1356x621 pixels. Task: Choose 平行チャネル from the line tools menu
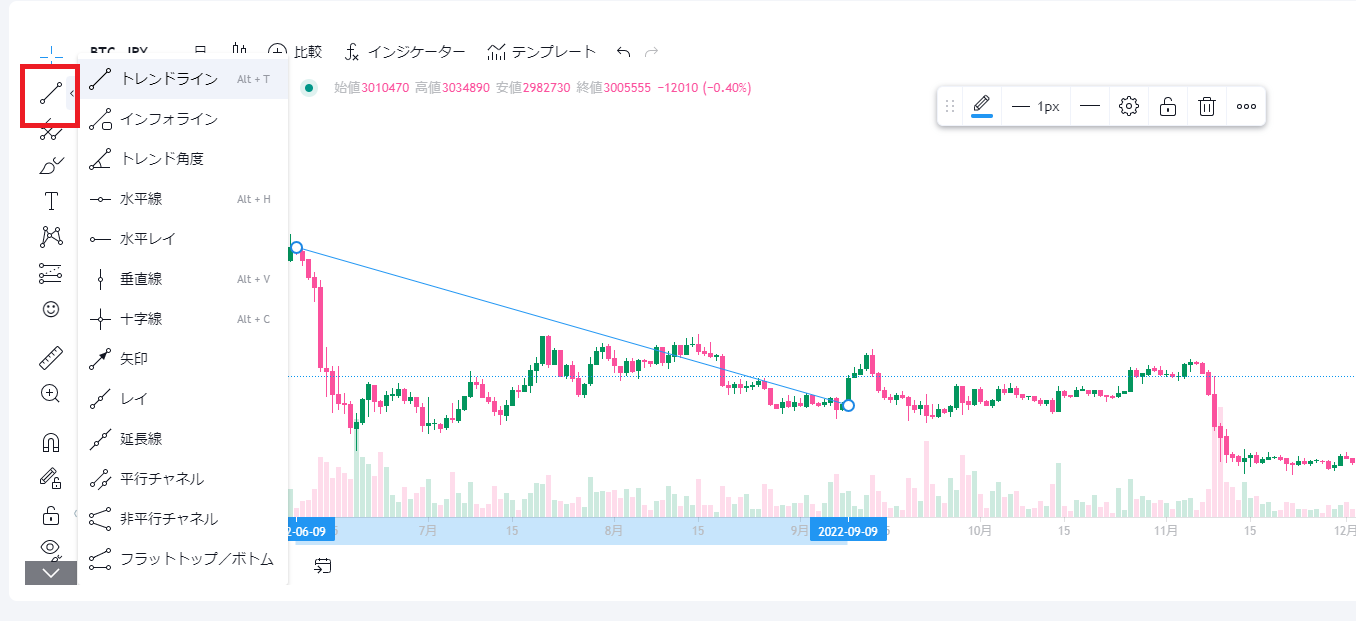[162, 479]
